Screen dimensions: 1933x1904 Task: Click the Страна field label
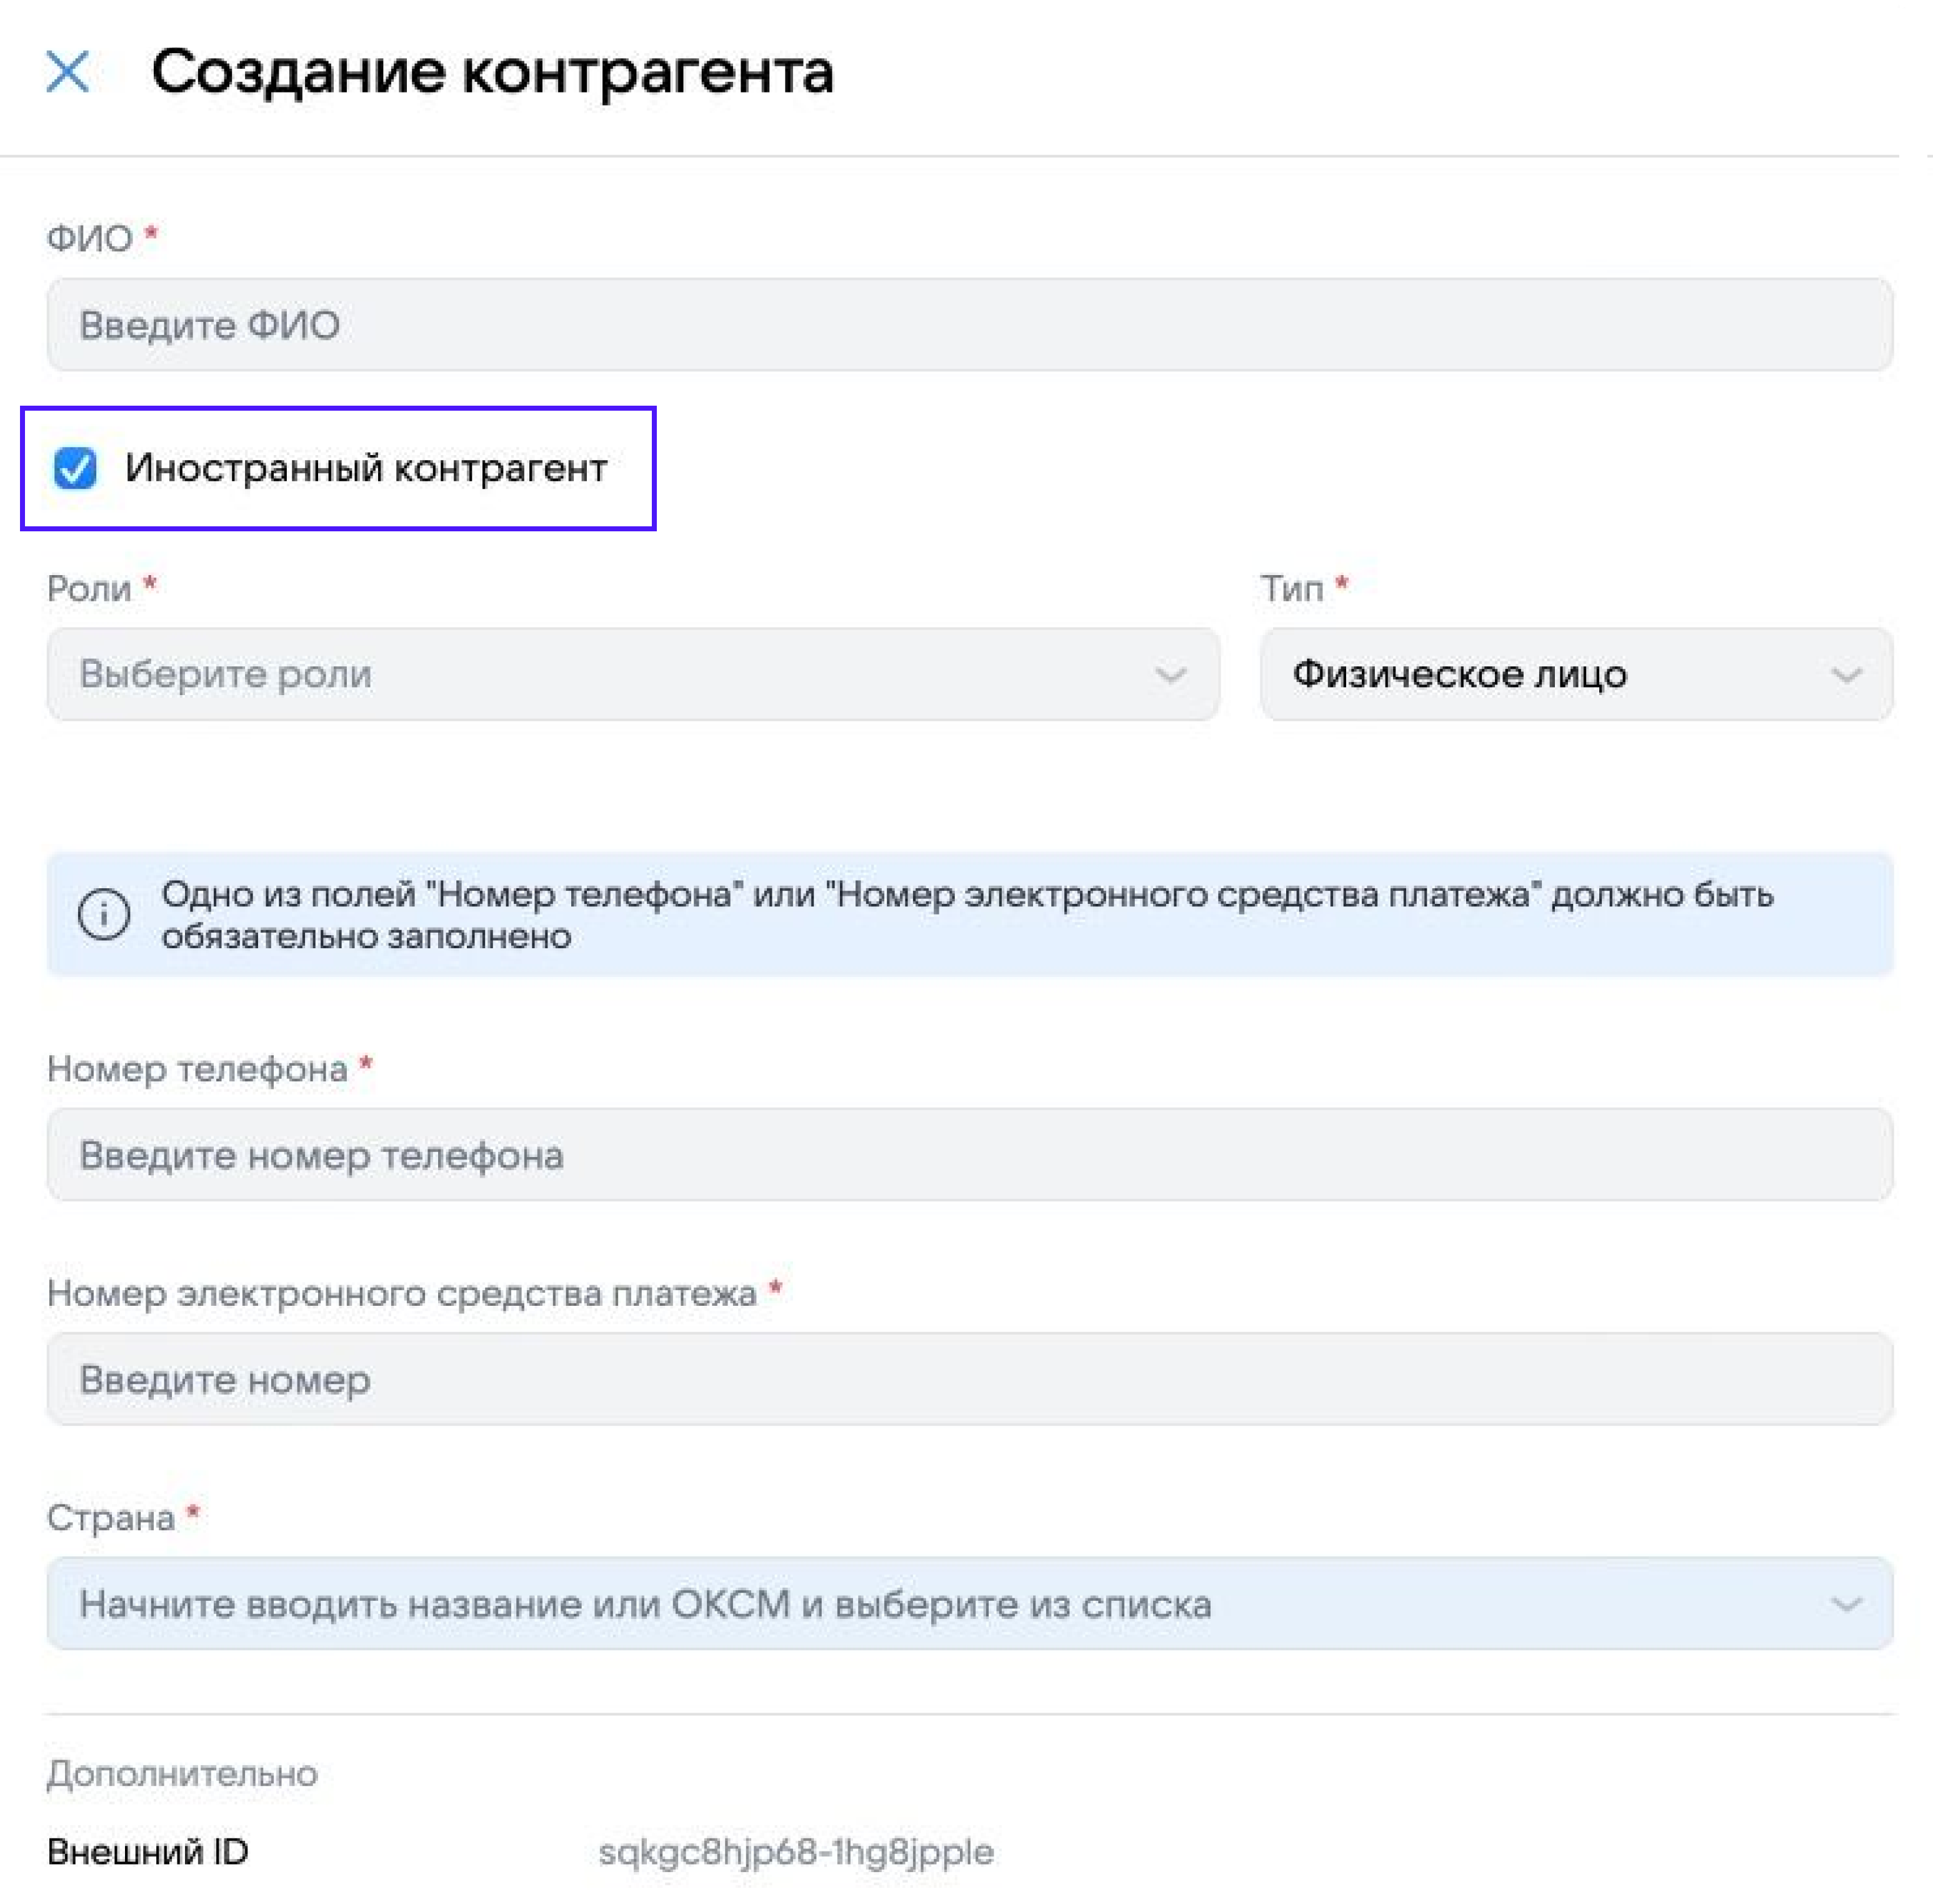pyautogui.click(x=111, y=1518)
